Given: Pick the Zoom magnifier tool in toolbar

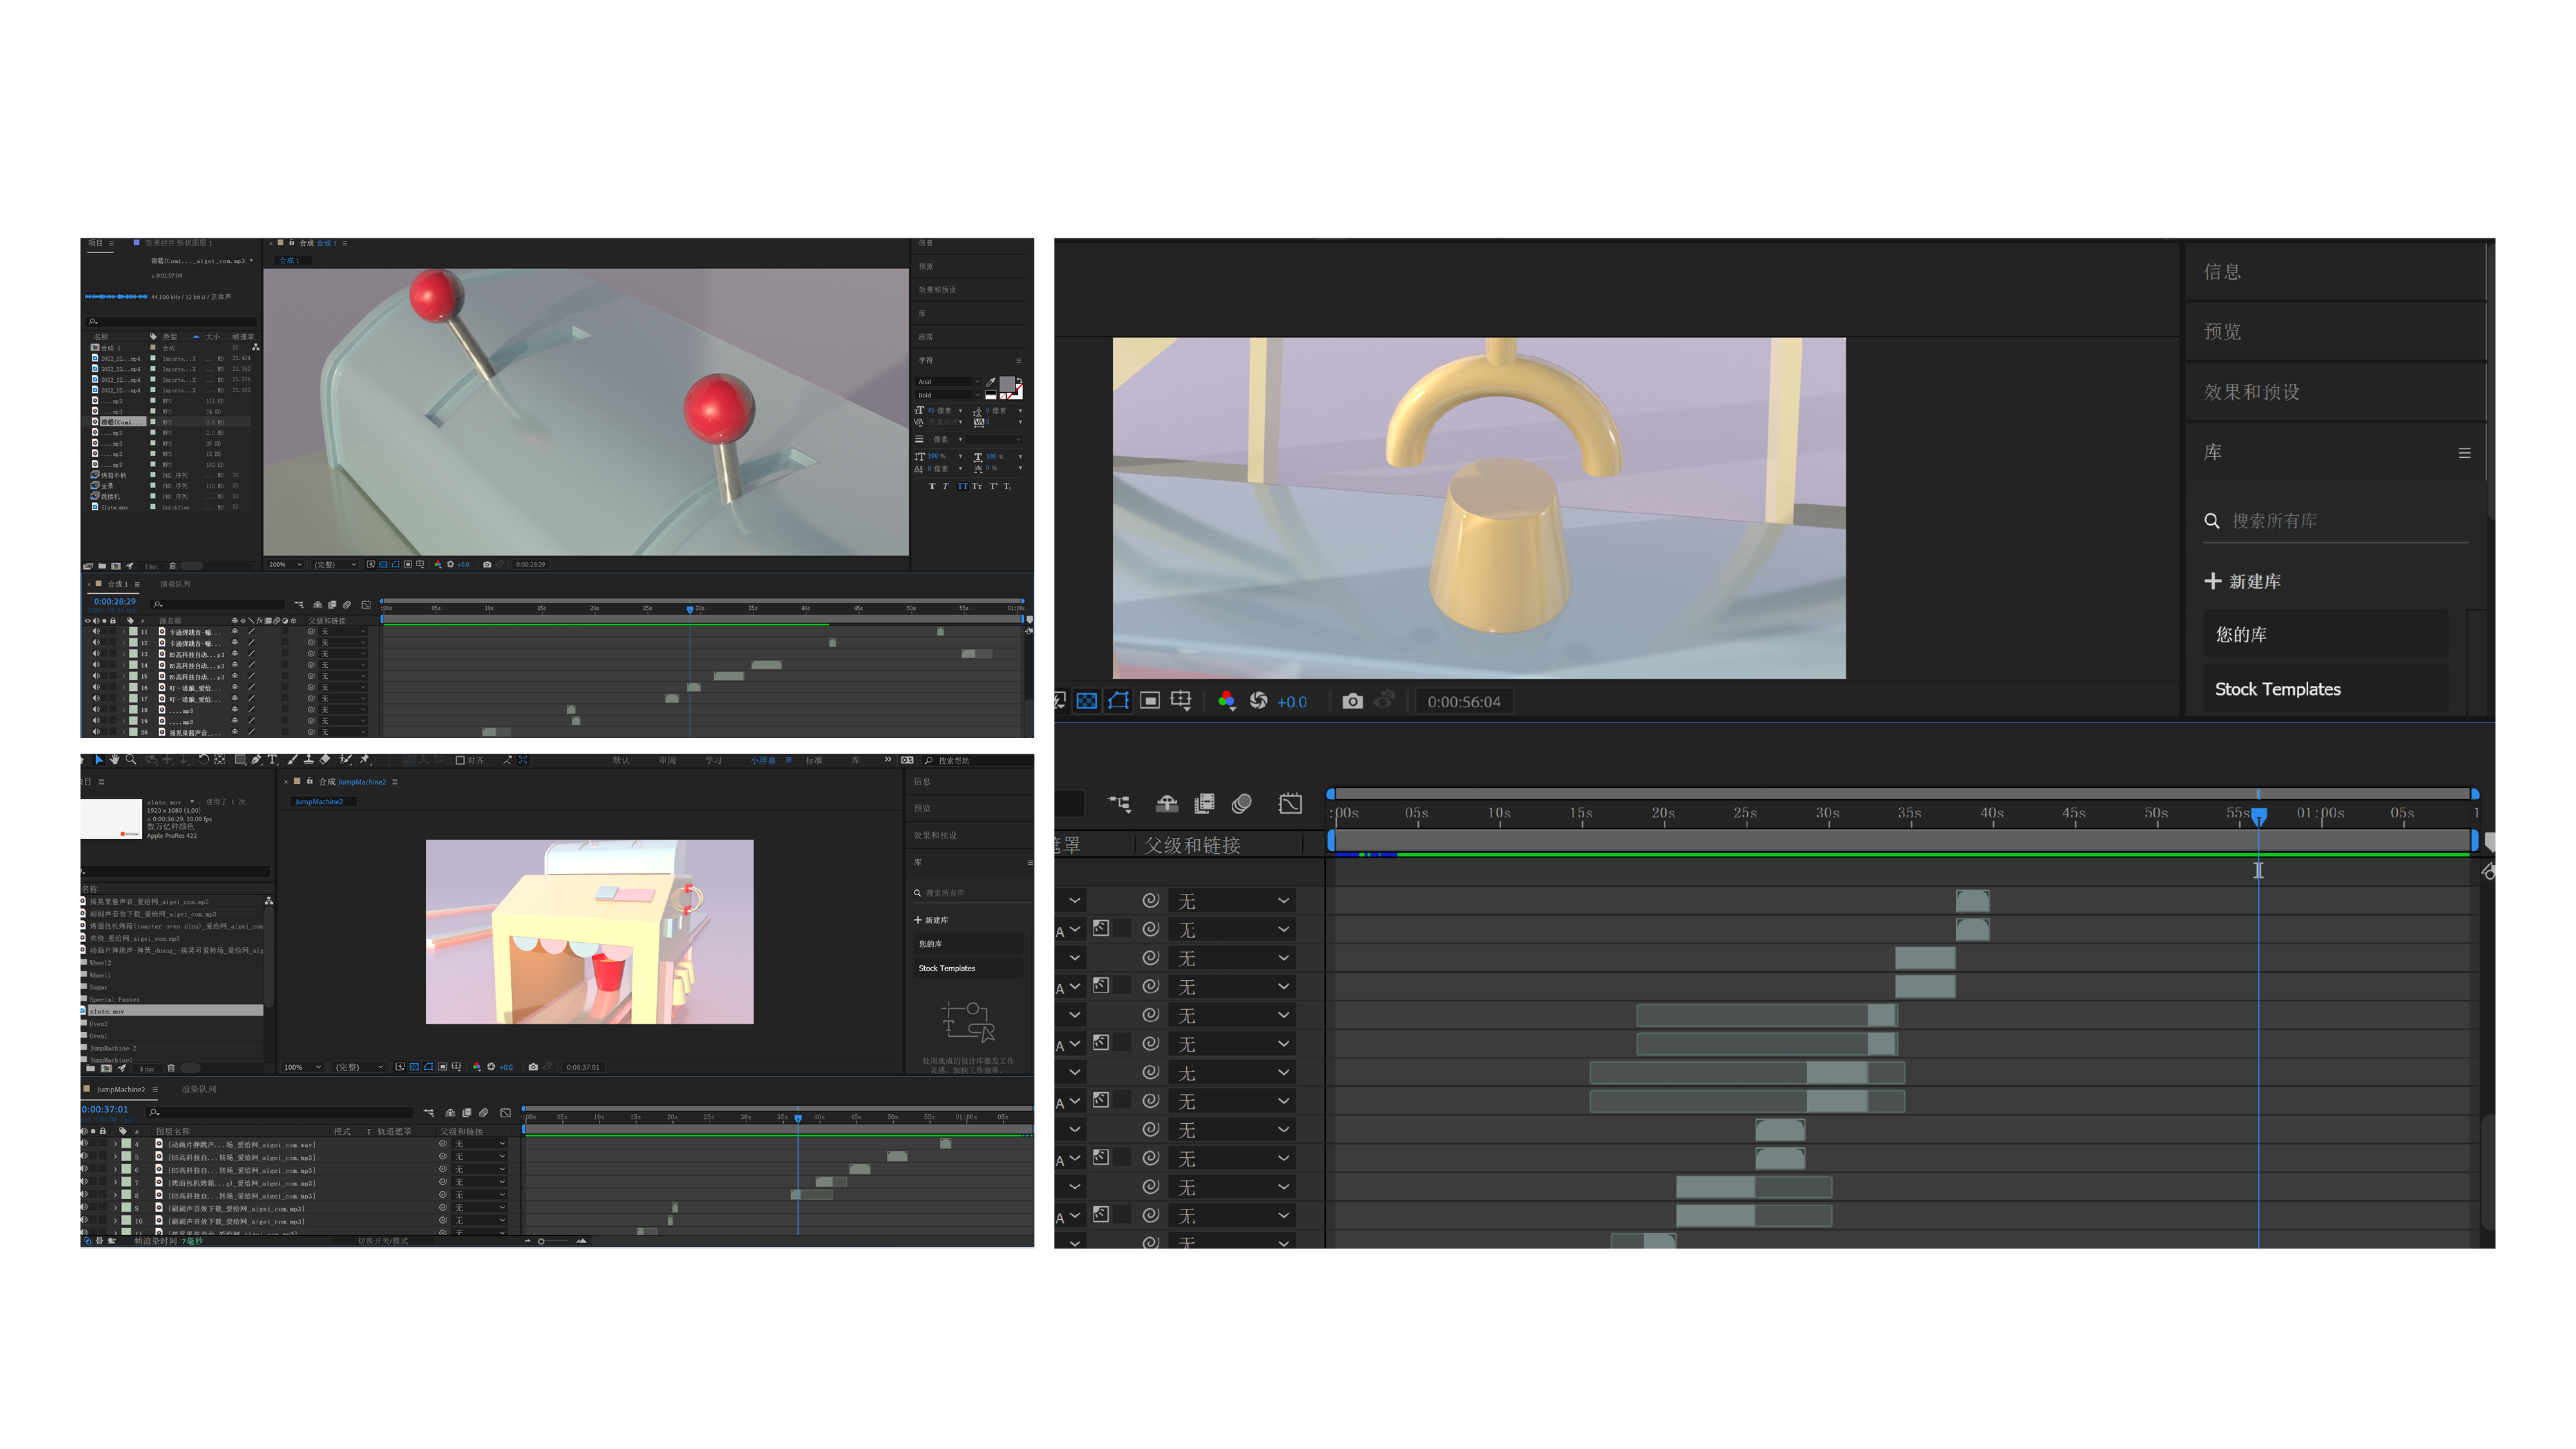Looking at the screenshot, I should tap(131, 760).
